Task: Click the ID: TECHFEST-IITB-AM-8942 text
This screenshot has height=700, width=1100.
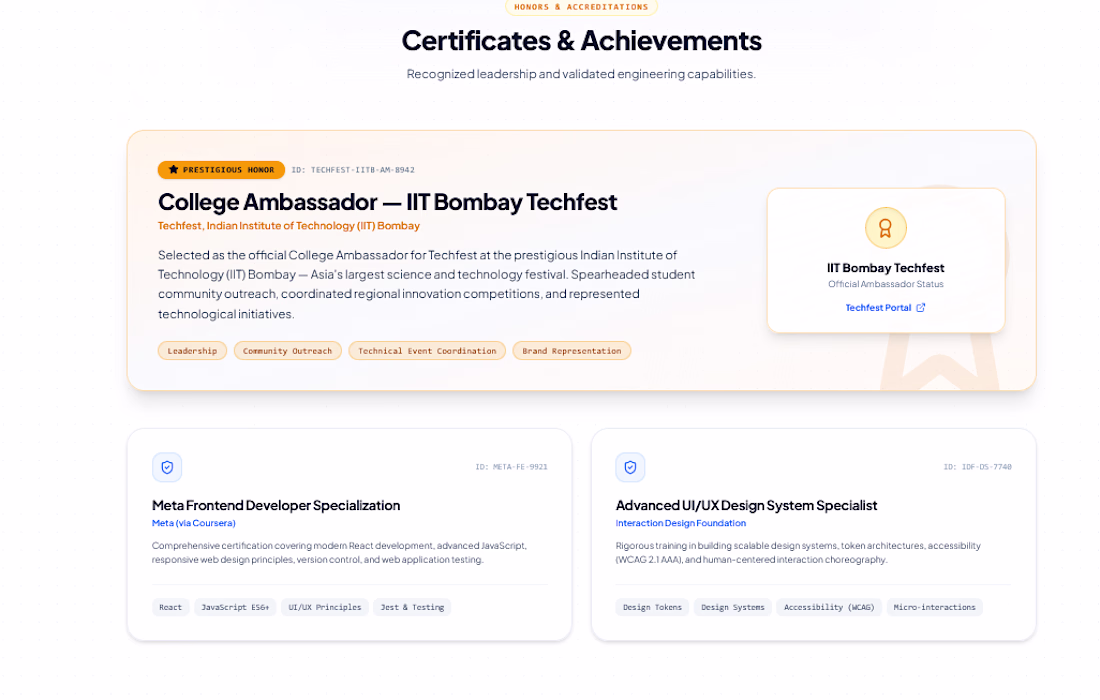Action: 353,170
